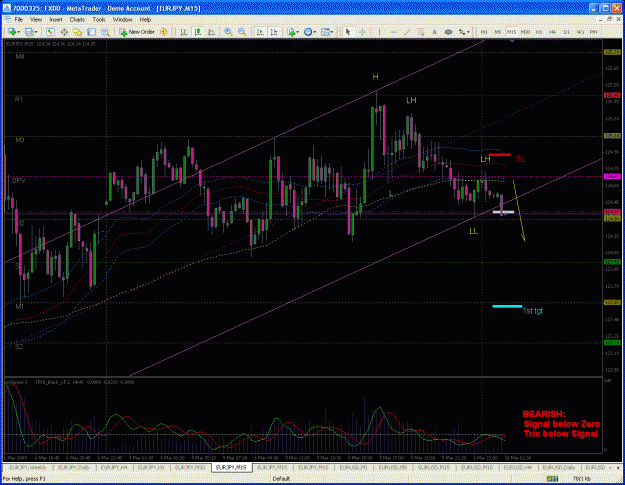The image size is (625, 485).
Task: Switch to the EURJPY,Daily chart tab
Action: [x=74, y=467]
